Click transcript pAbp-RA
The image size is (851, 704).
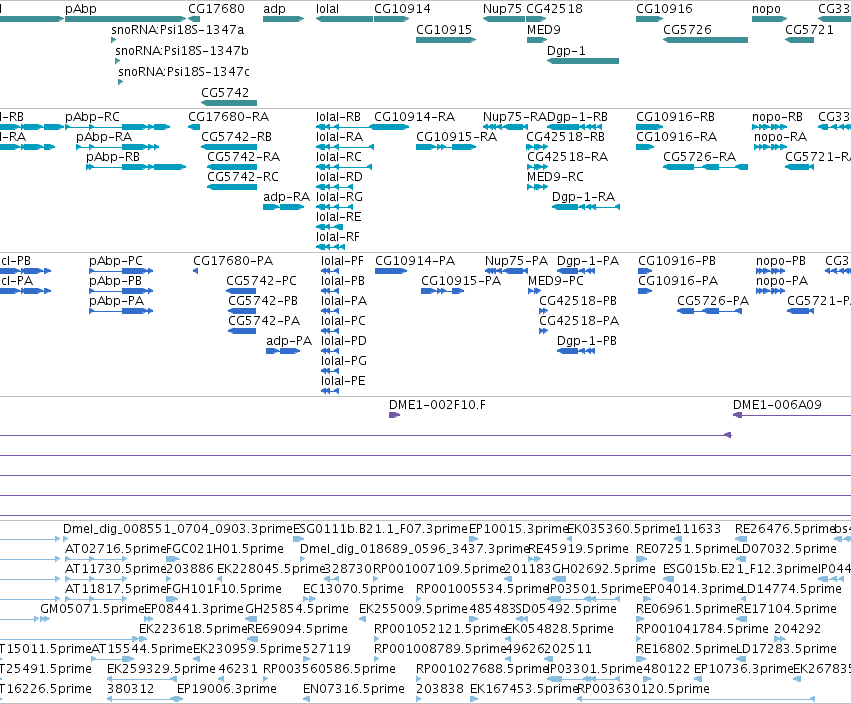tap(104, 137)
